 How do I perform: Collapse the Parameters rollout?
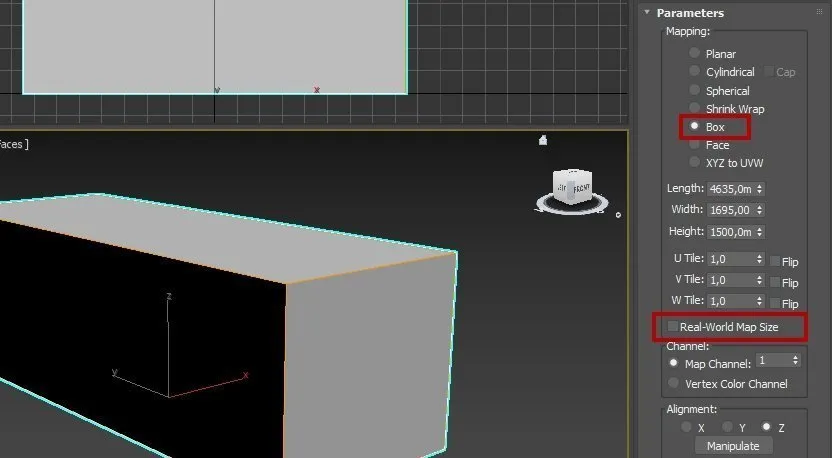648,13
